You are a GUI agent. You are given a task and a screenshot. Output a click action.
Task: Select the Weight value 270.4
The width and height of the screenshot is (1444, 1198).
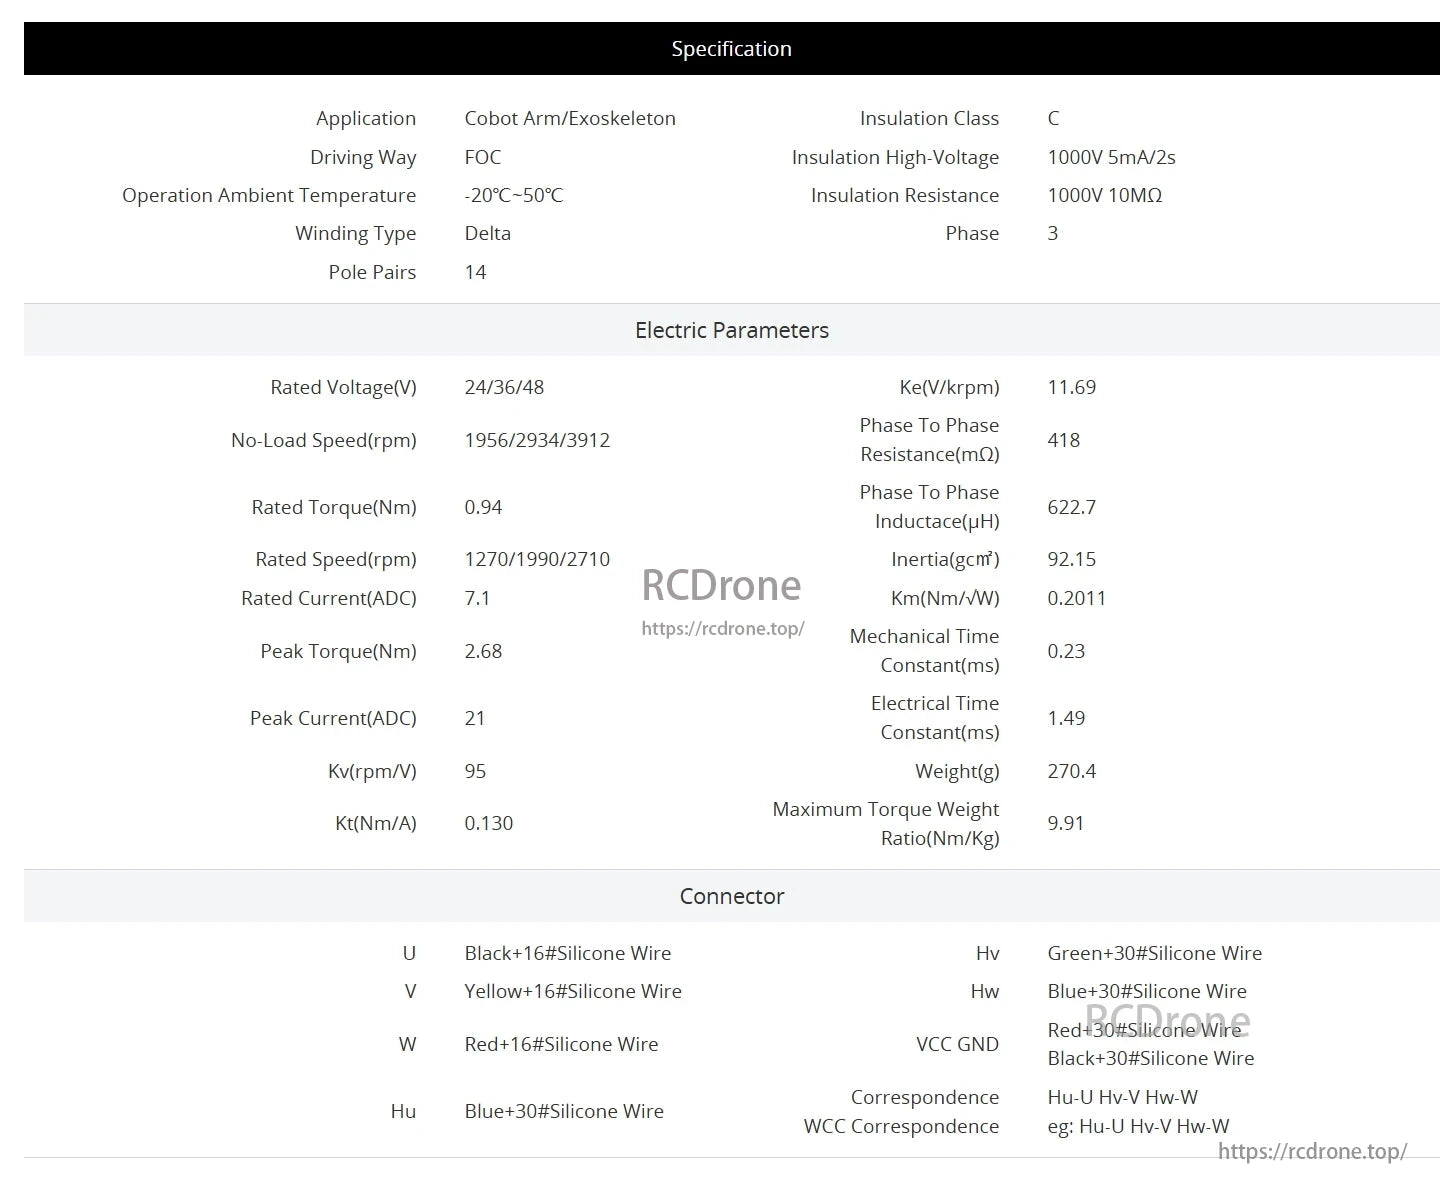click(1071, 771)
